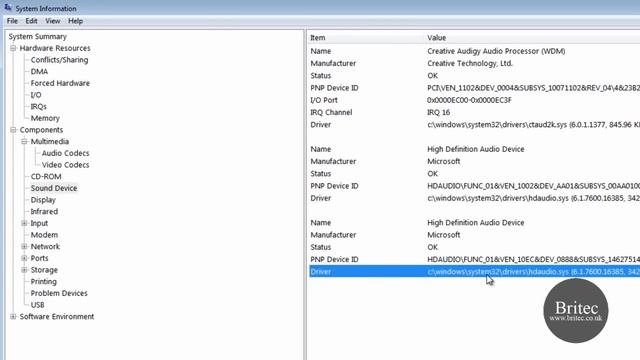Expand the Input node
This screenshot has height=360, width=640.
pos(24,223)
